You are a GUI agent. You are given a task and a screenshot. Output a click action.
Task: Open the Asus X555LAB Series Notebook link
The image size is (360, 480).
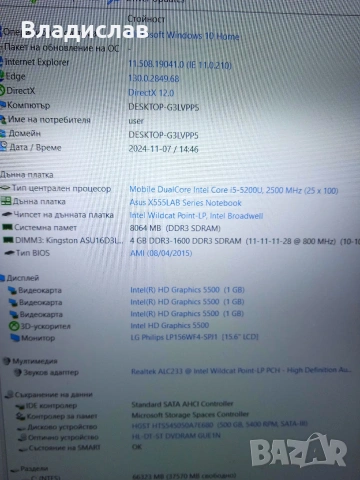click(x=186, y=203)
